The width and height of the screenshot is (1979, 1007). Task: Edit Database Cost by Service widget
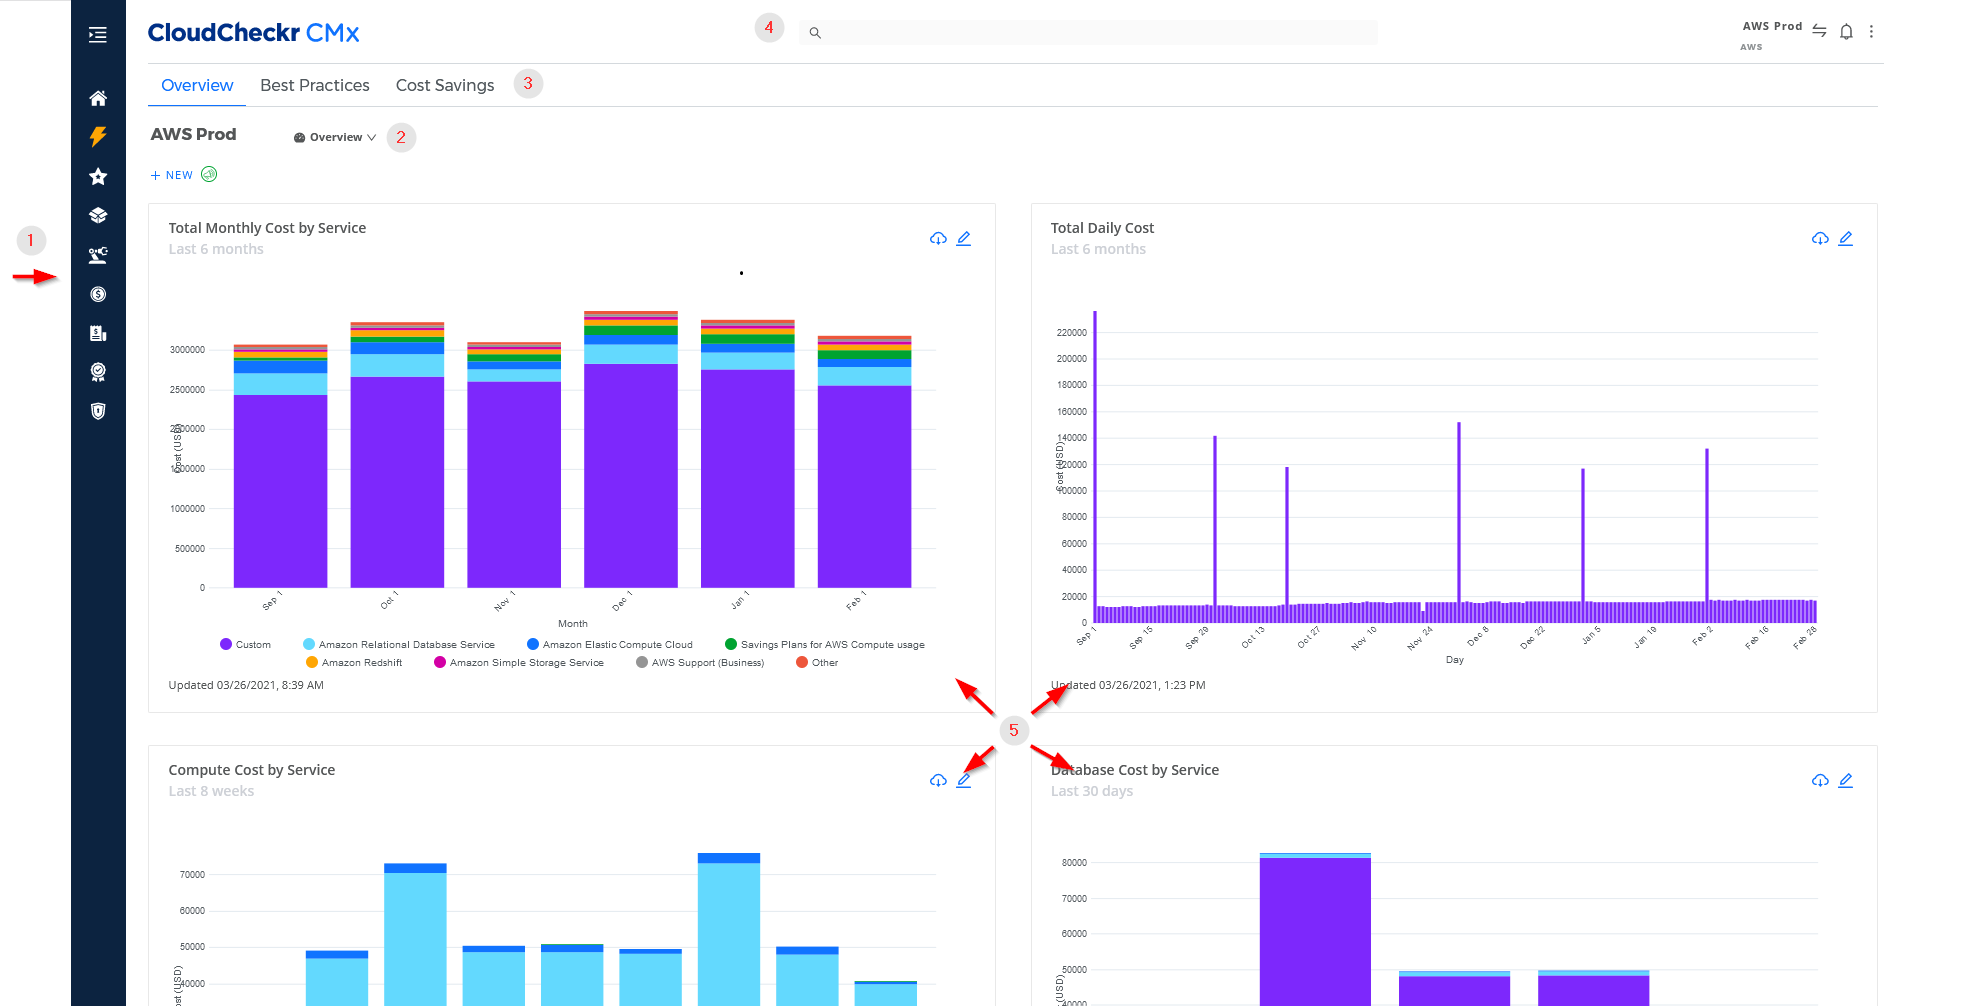(x=1846, y=780)
